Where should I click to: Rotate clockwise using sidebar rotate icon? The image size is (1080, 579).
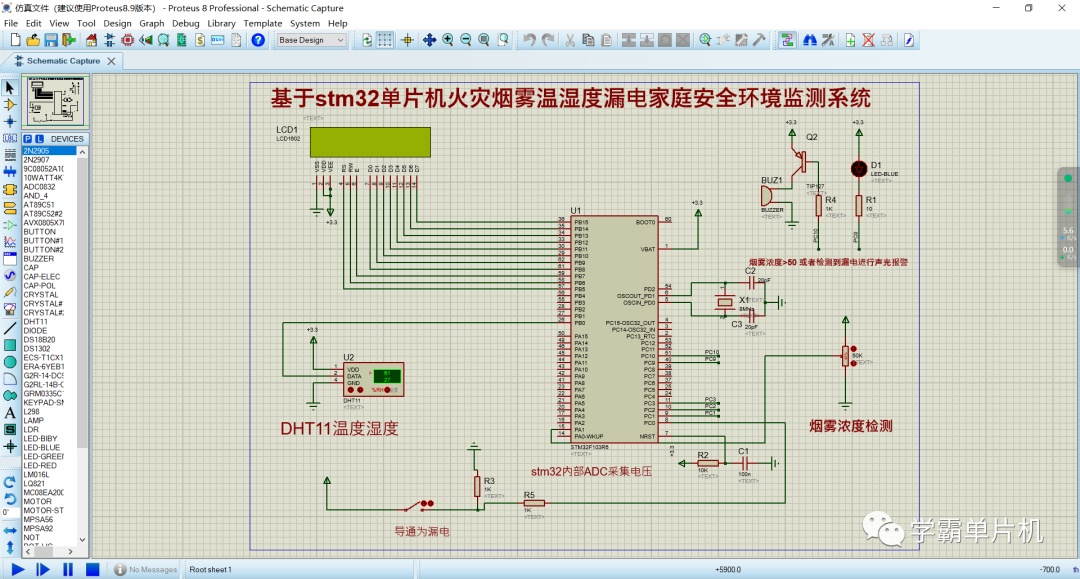click(x=10, y=481)
